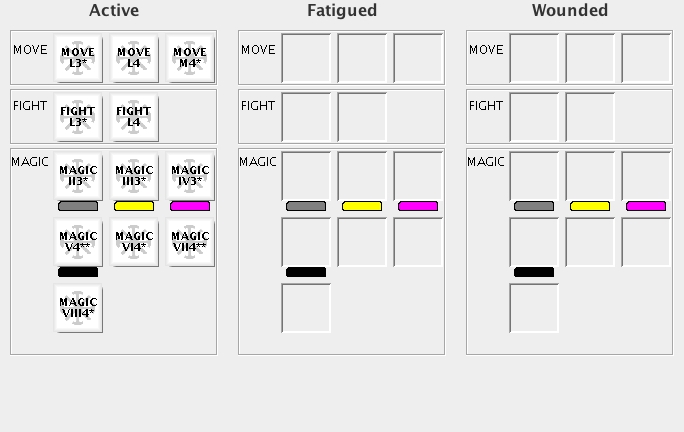Select the MAGIC V4** chit
The image size is (684, 432).
pos(78,242)
